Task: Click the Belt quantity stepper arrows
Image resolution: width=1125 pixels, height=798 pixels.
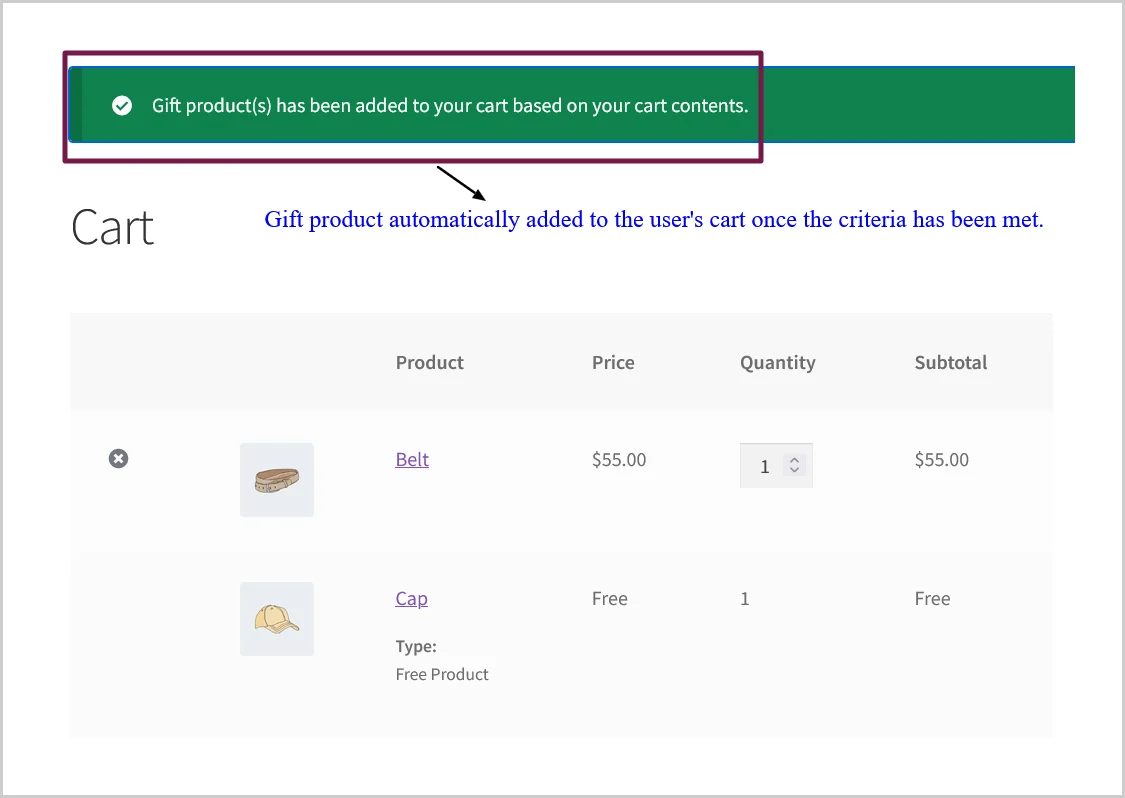Action: coord(794,465)
